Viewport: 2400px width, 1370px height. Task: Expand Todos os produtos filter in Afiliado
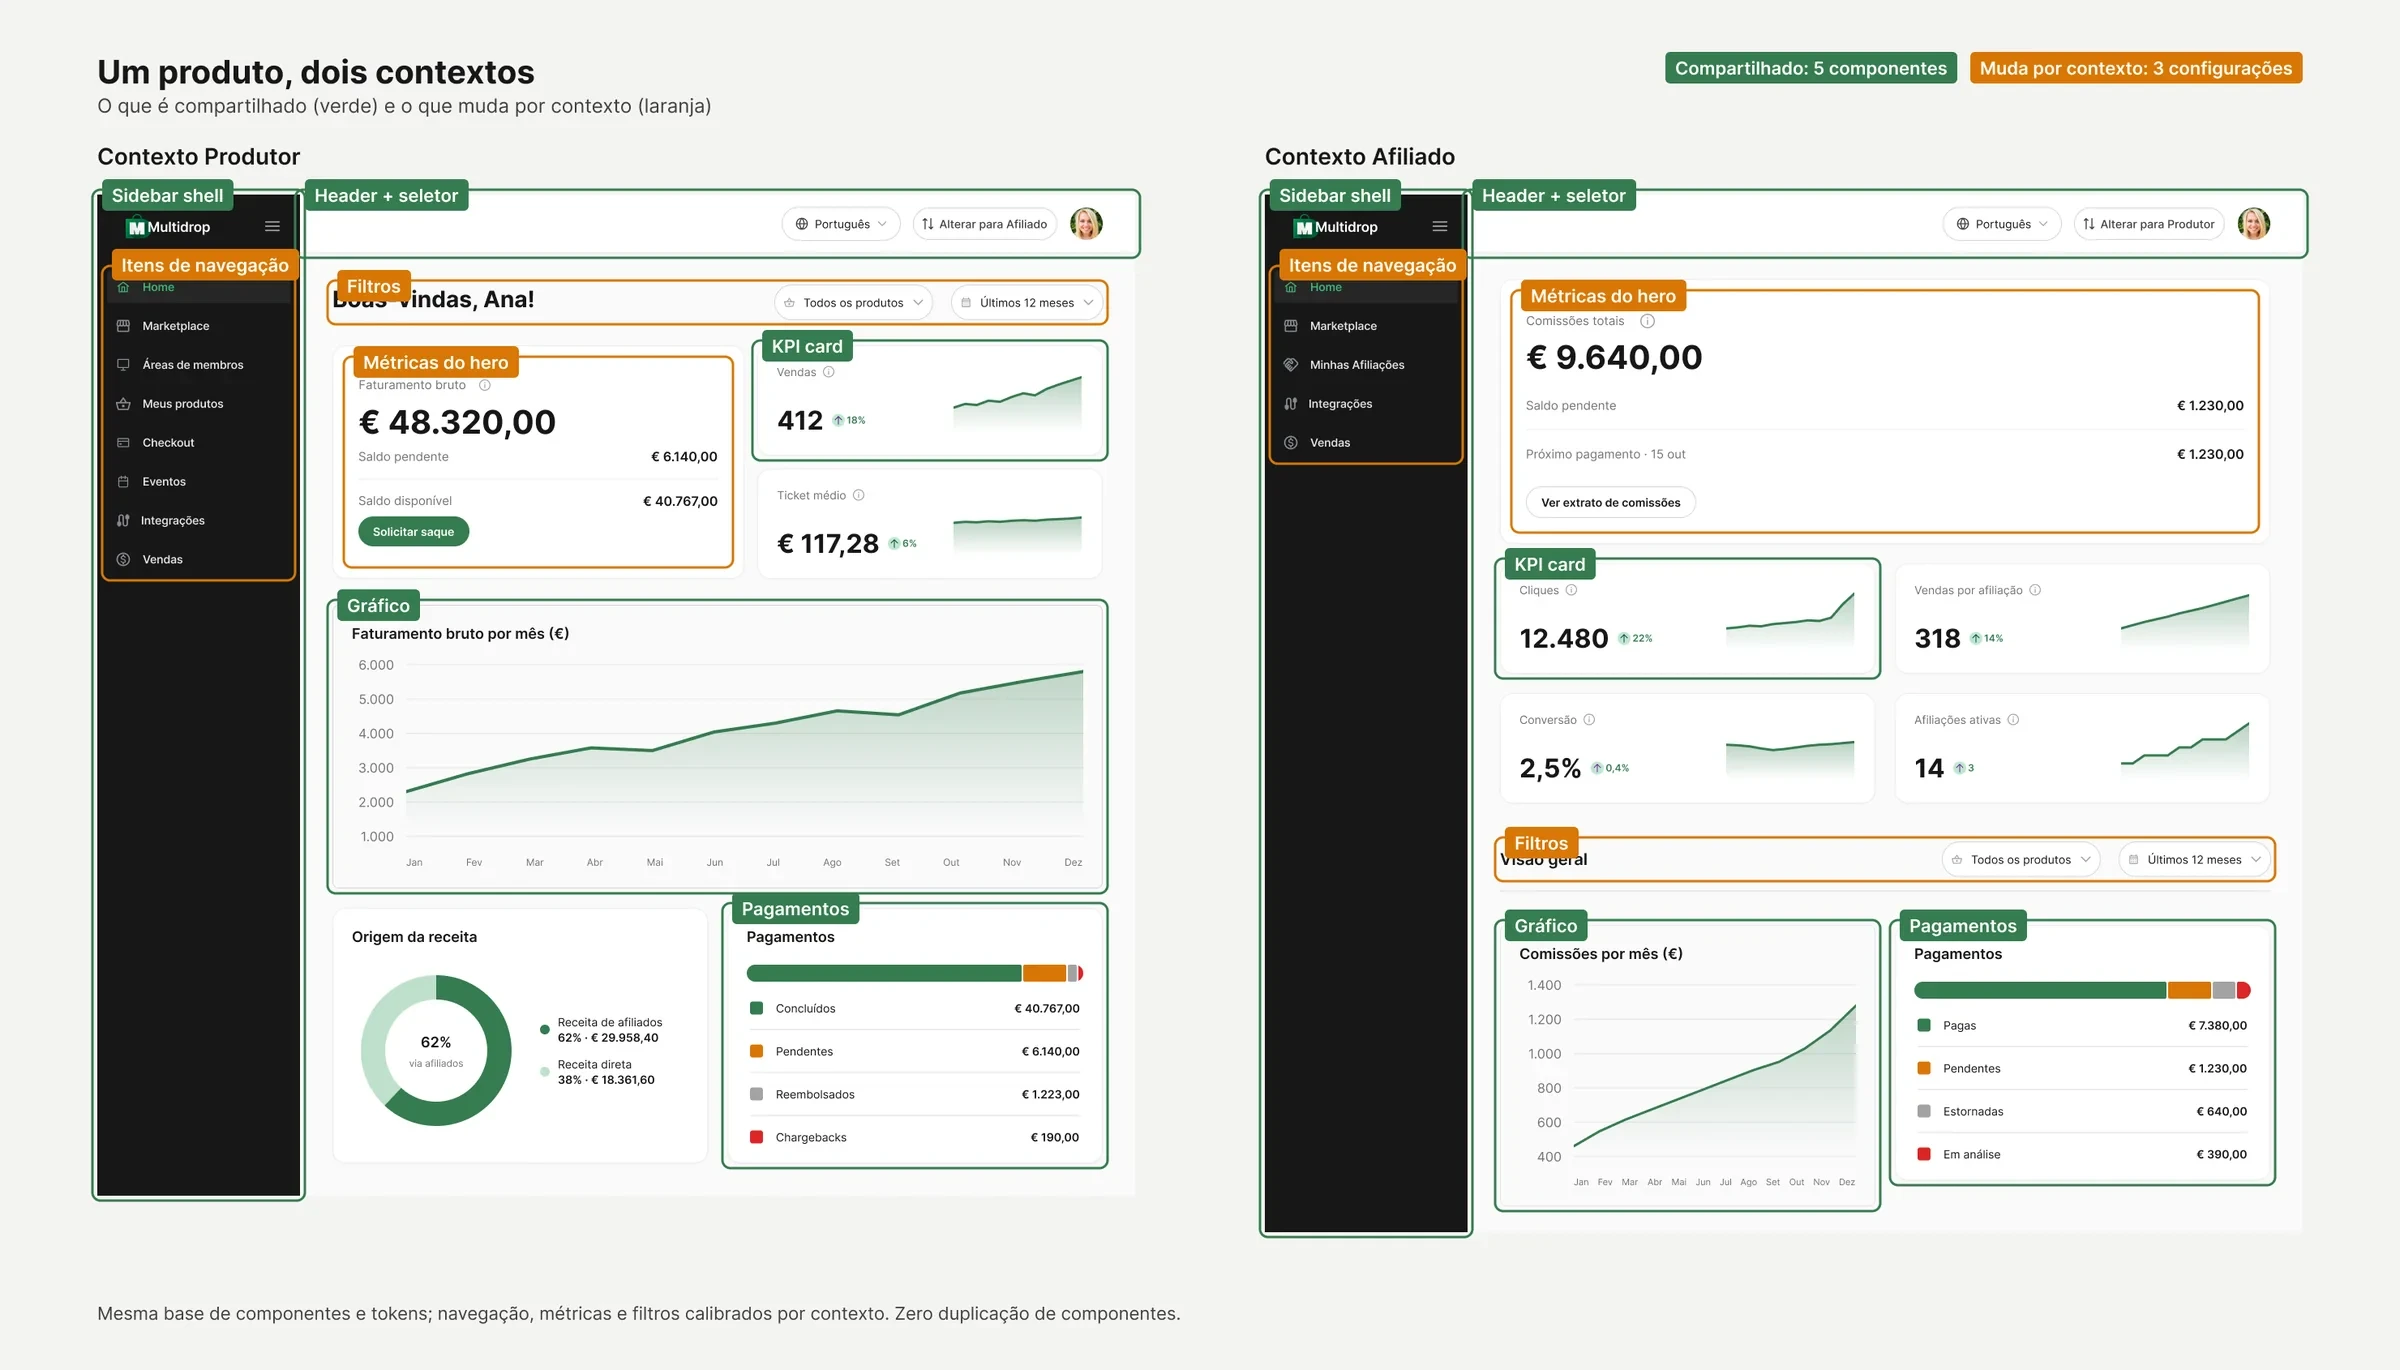click(2021, 860)
